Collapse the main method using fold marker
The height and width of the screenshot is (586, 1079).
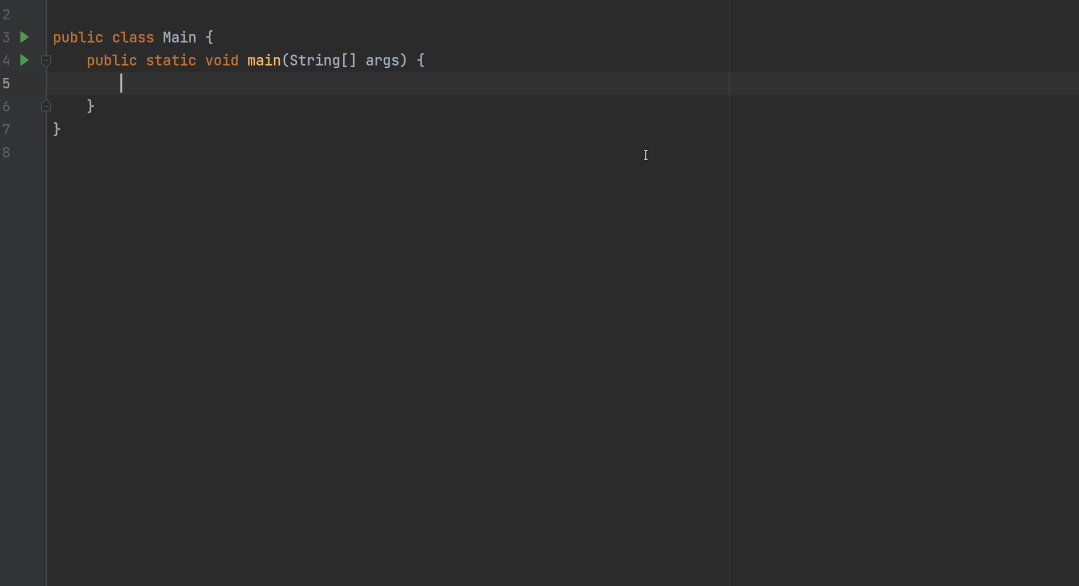tap(46, 60)
